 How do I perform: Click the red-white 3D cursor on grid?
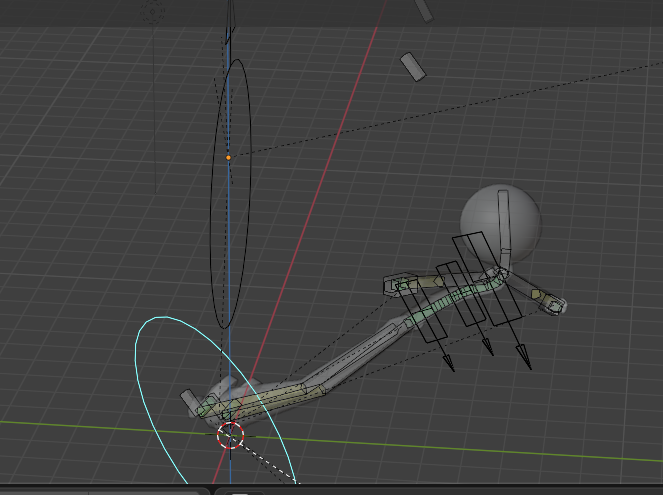(x=230, y=435)
